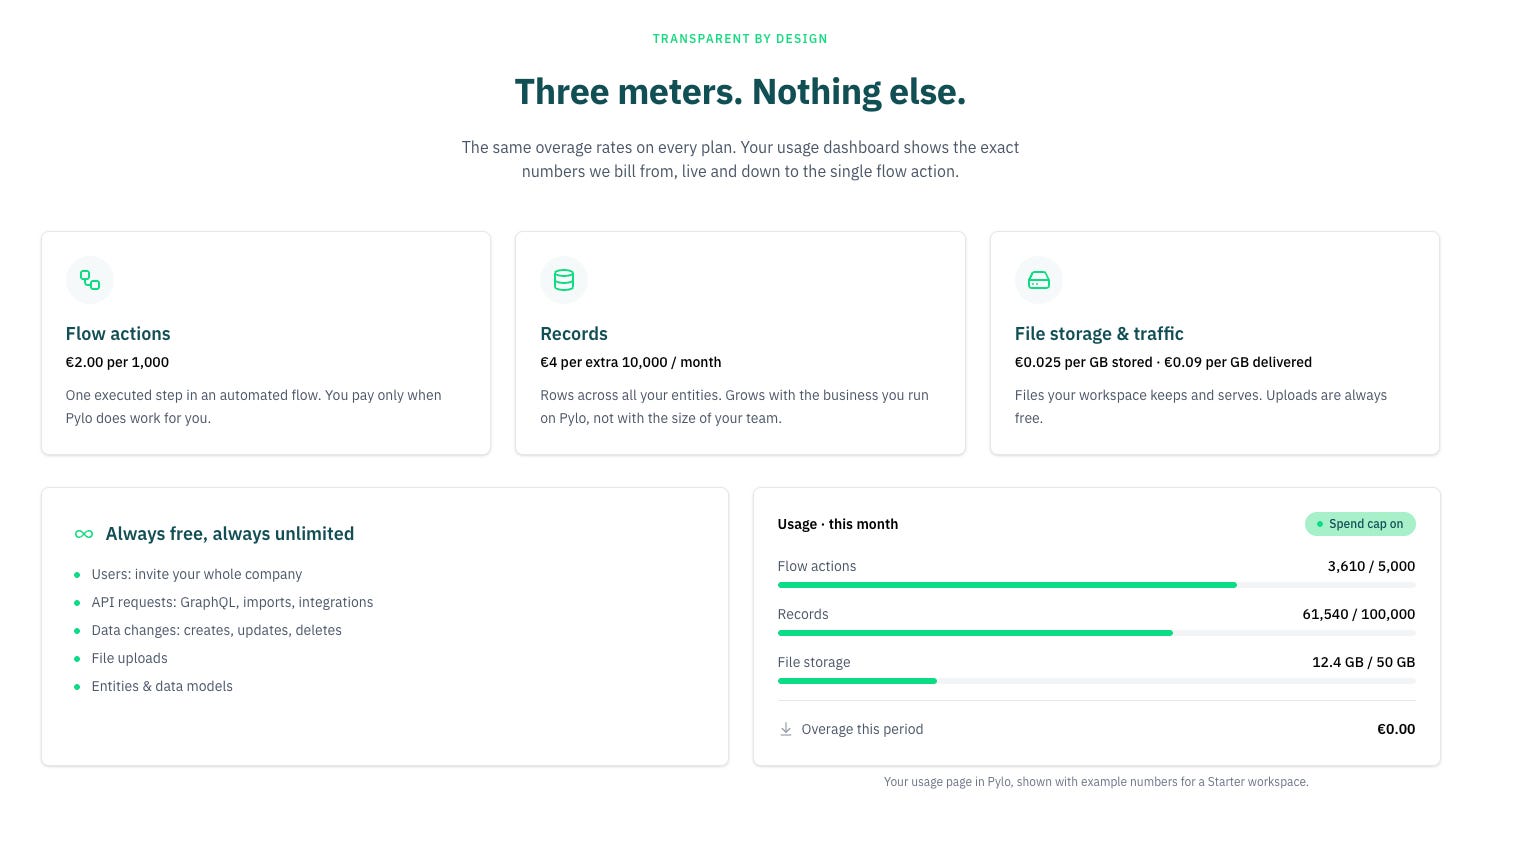Click the Entities & data models item

(x=162, y=686)
